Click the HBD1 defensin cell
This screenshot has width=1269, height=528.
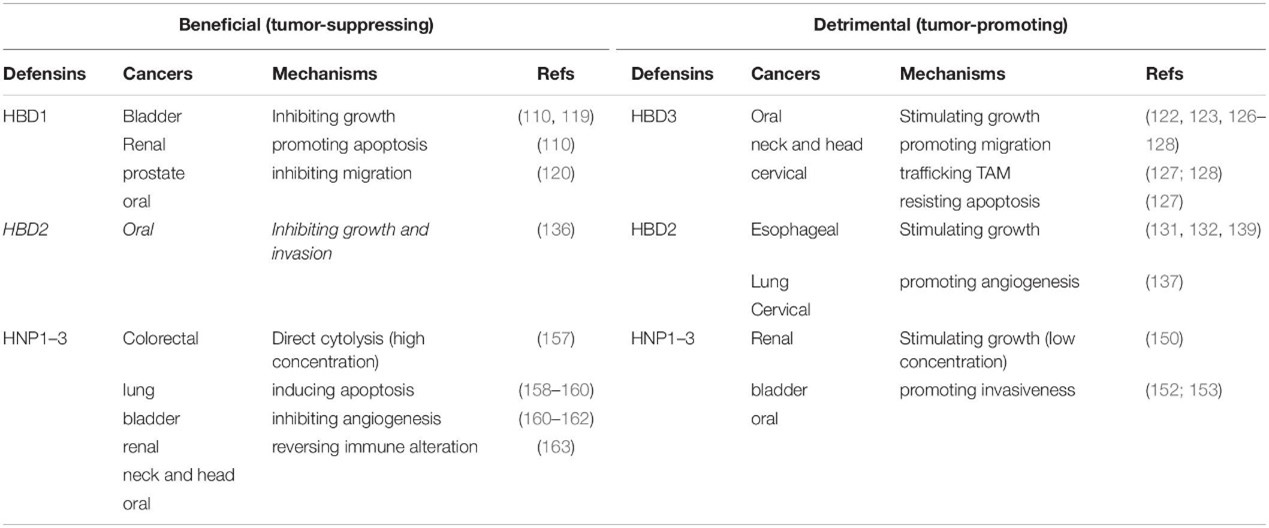27,116
